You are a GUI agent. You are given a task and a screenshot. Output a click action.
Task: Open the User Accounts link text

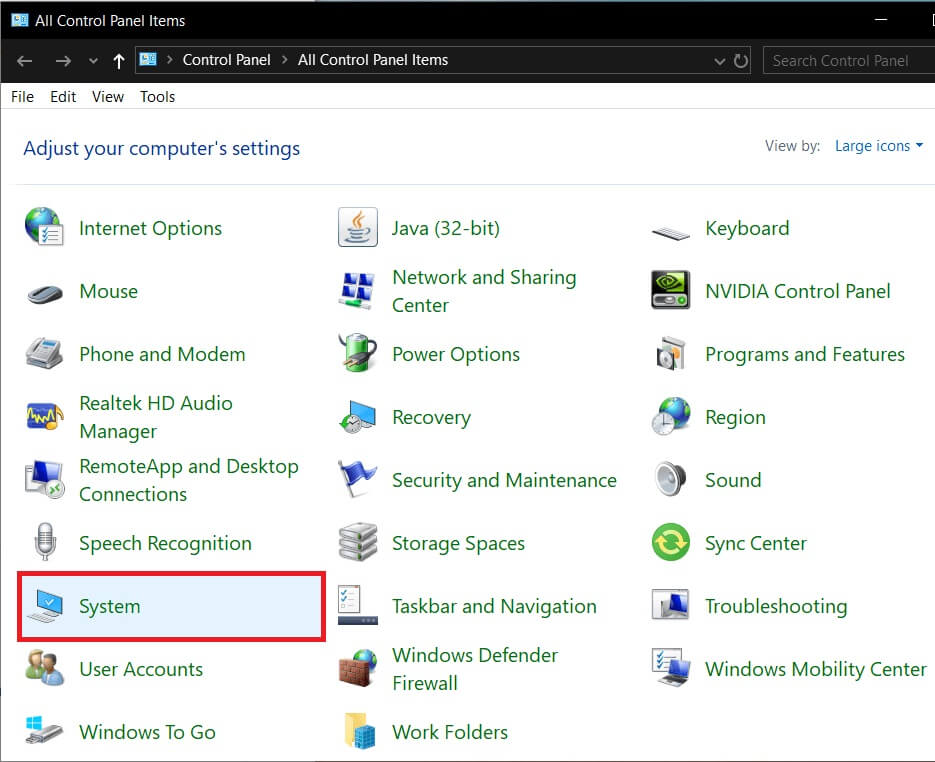coord(141,669)
